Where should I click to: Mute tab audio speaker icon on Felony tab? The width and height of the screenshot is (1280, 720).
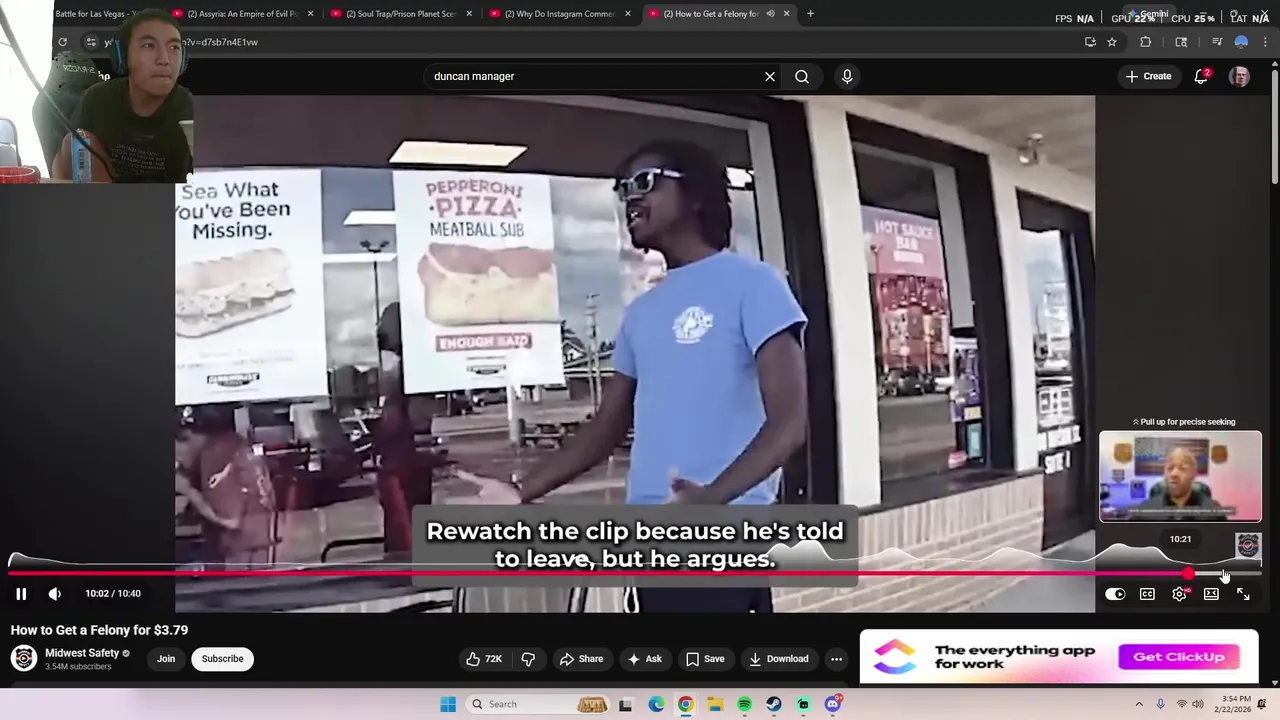coord(770,14)
